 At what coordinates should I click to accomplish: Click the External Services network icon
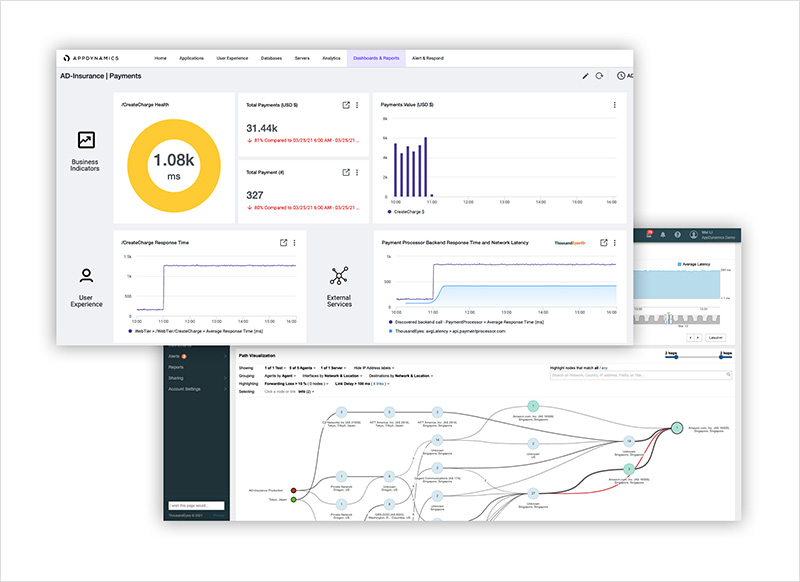(x=339, y=276)
